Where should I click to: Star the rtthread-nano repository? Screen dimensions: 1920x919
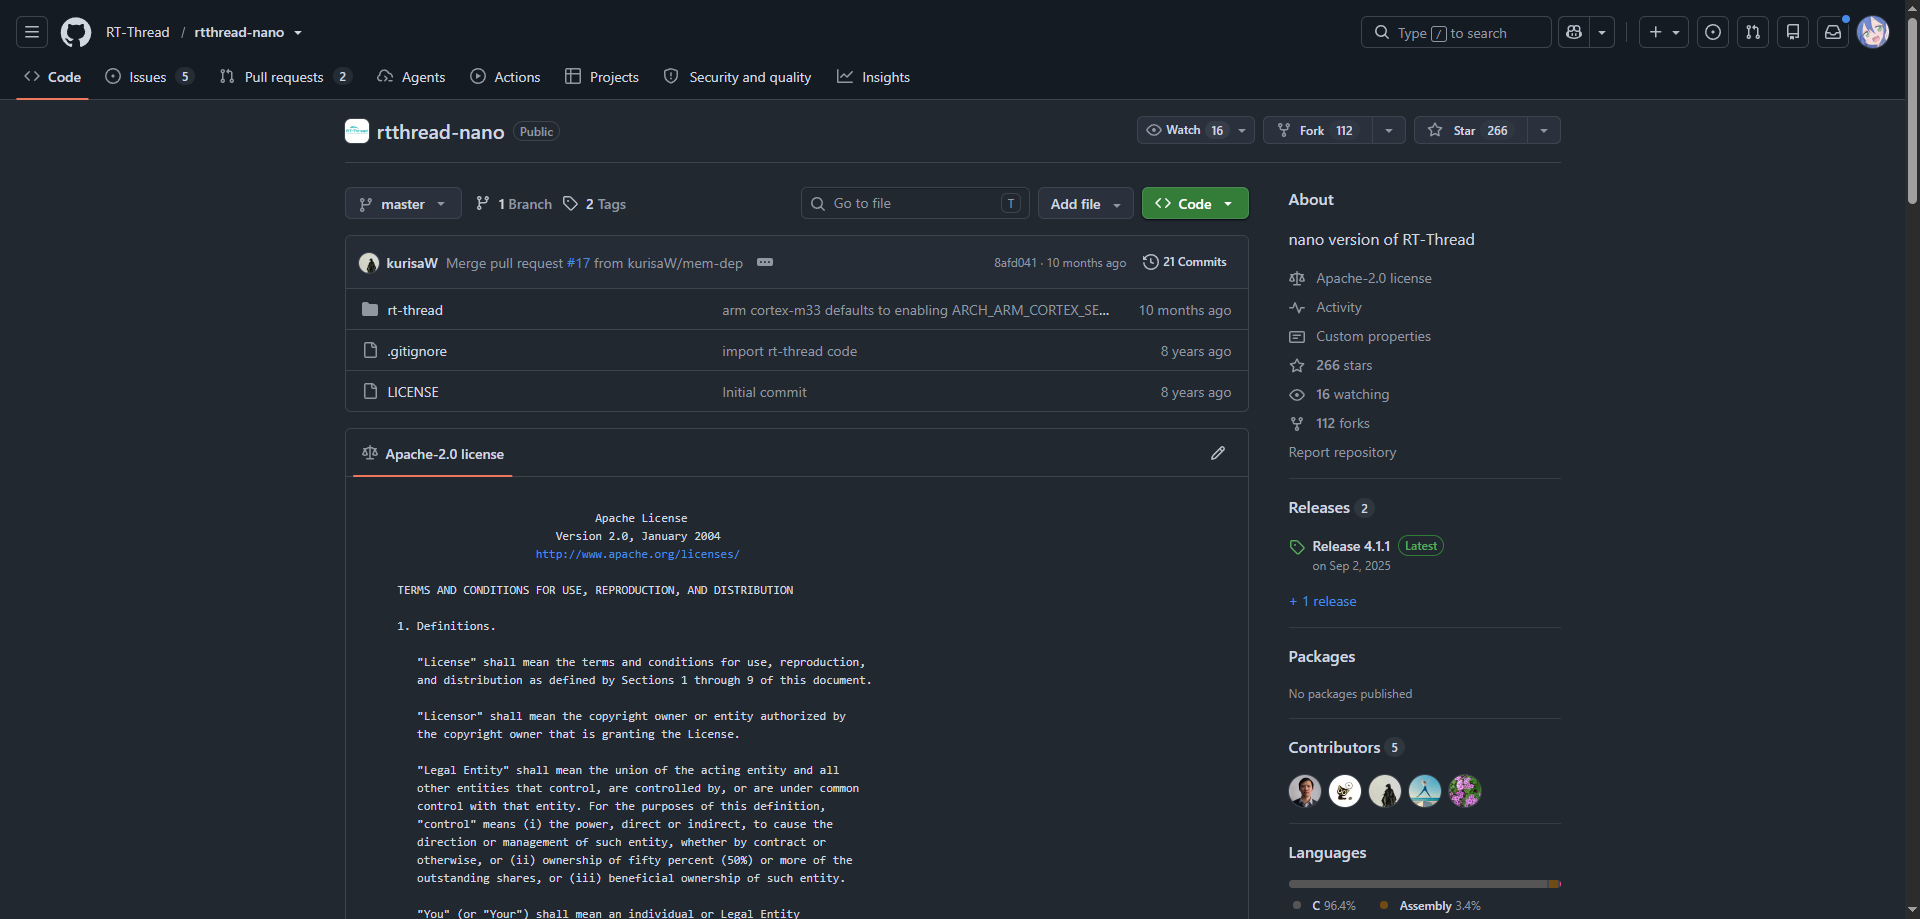(x=1471, y=130)
